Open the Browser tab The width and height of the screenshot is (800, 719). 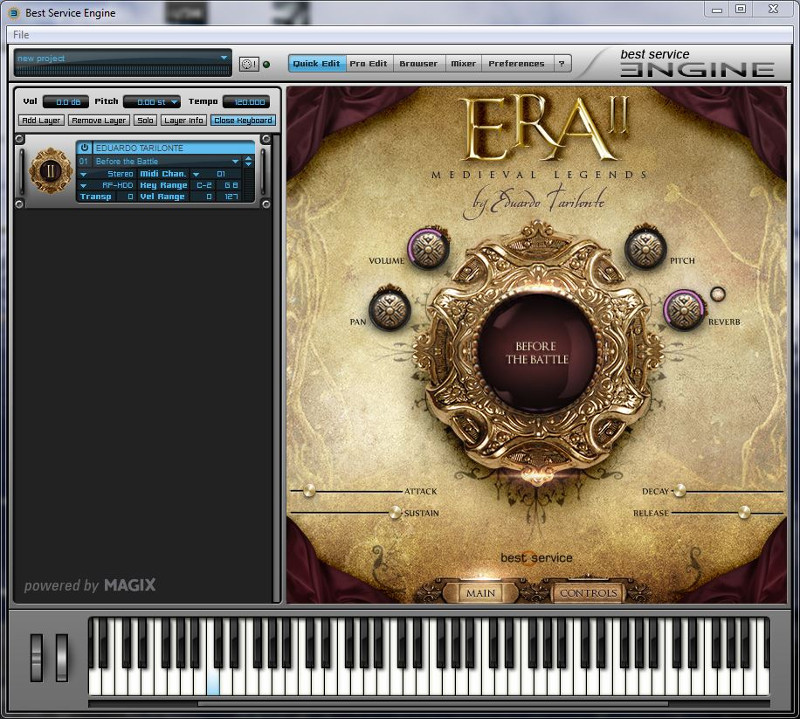418,63
